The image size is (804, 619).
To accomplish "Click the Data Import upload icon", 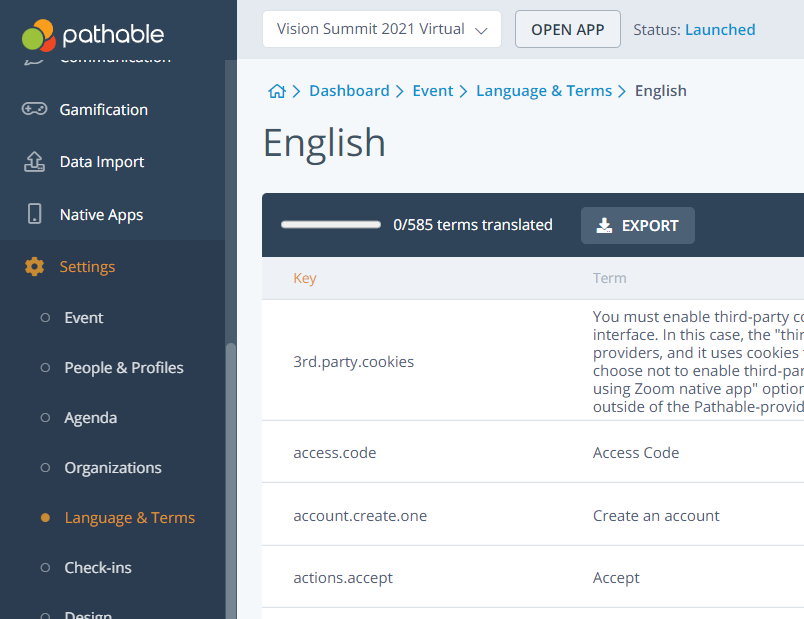I will 34,162.
